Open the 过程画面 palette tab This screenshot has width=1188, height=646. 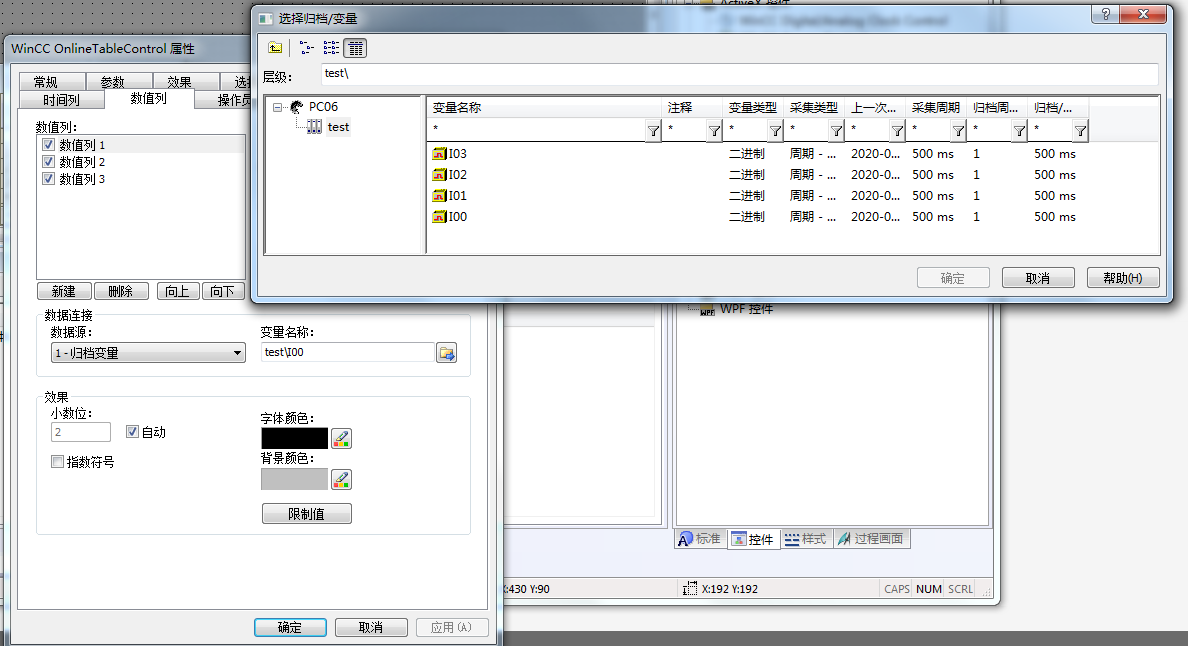coord(871,538)
